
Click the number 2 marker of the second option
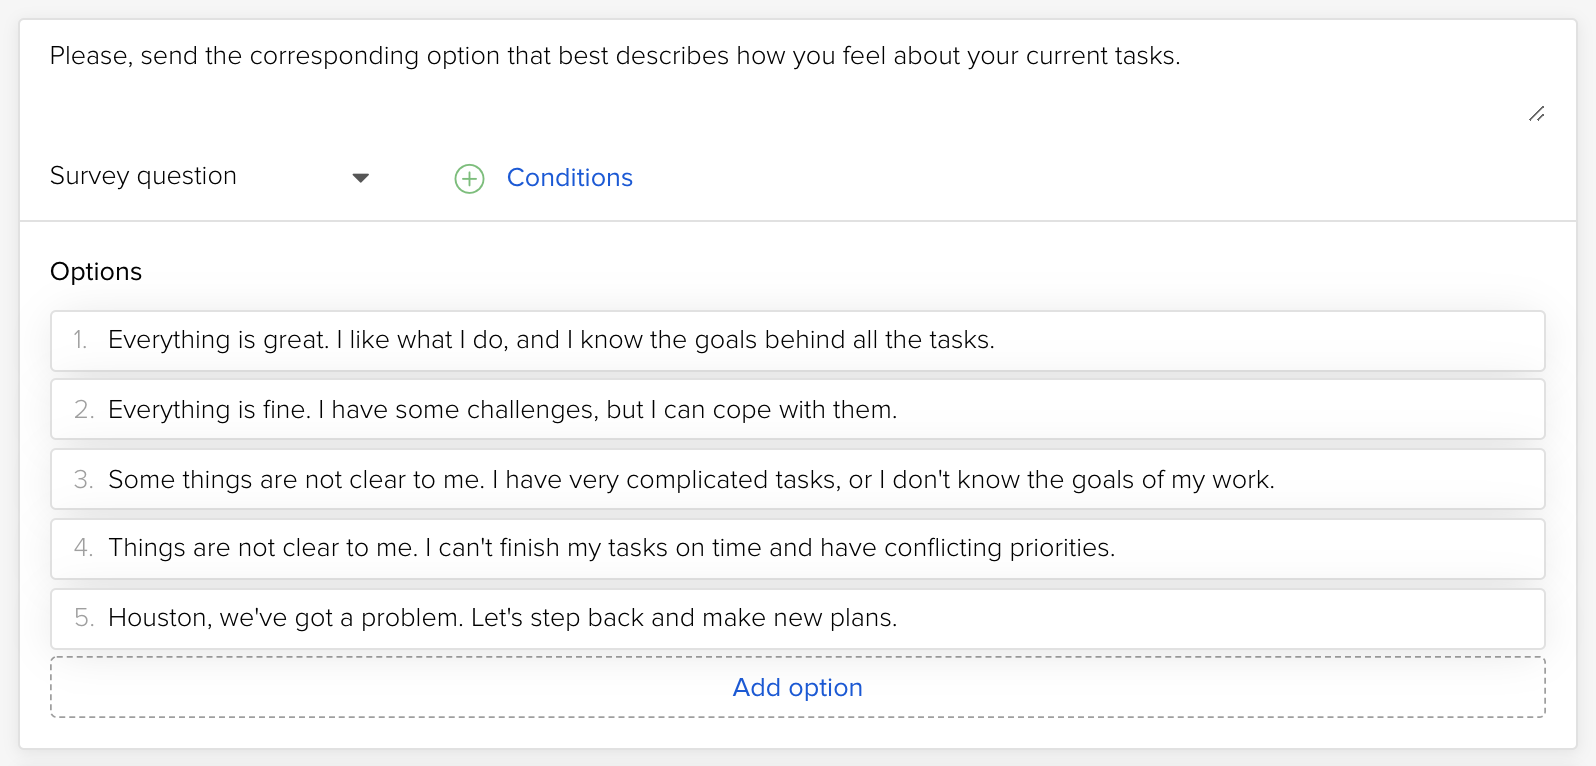(83, 410)
